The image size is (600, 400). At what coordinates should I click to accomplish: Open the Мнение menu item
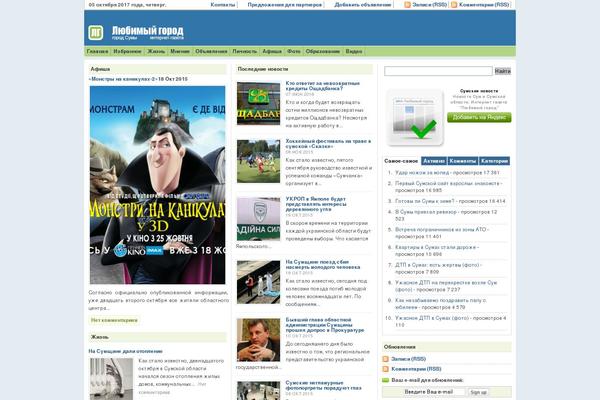(x=180, y=51)
